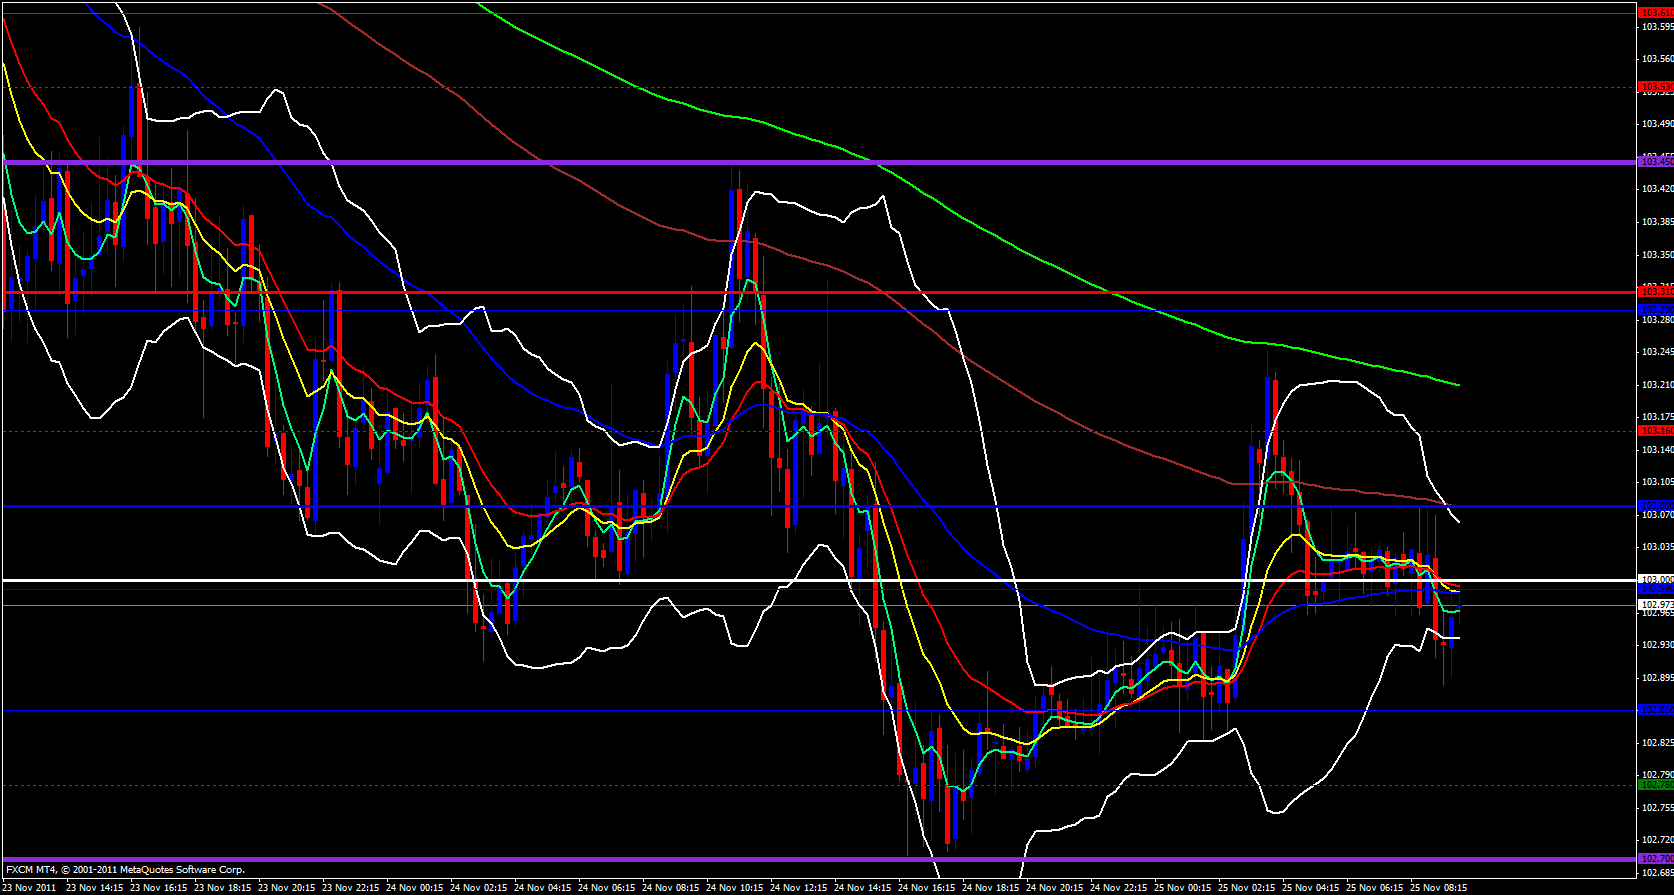Click the blue 103.080 price label
1674x895 pixels.
tap(1655, 506)
